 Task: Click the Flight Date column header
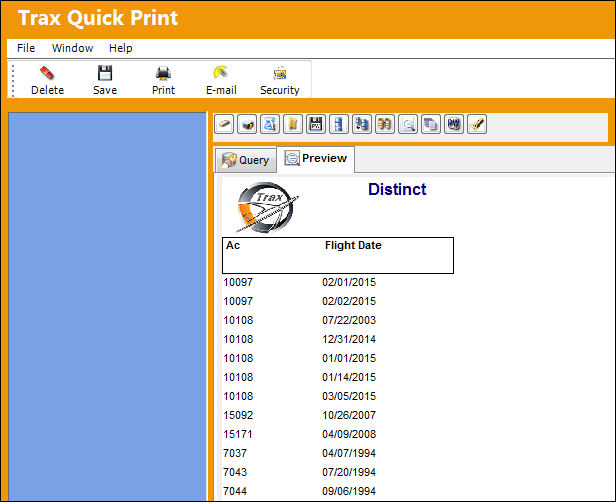click(353, 246)
